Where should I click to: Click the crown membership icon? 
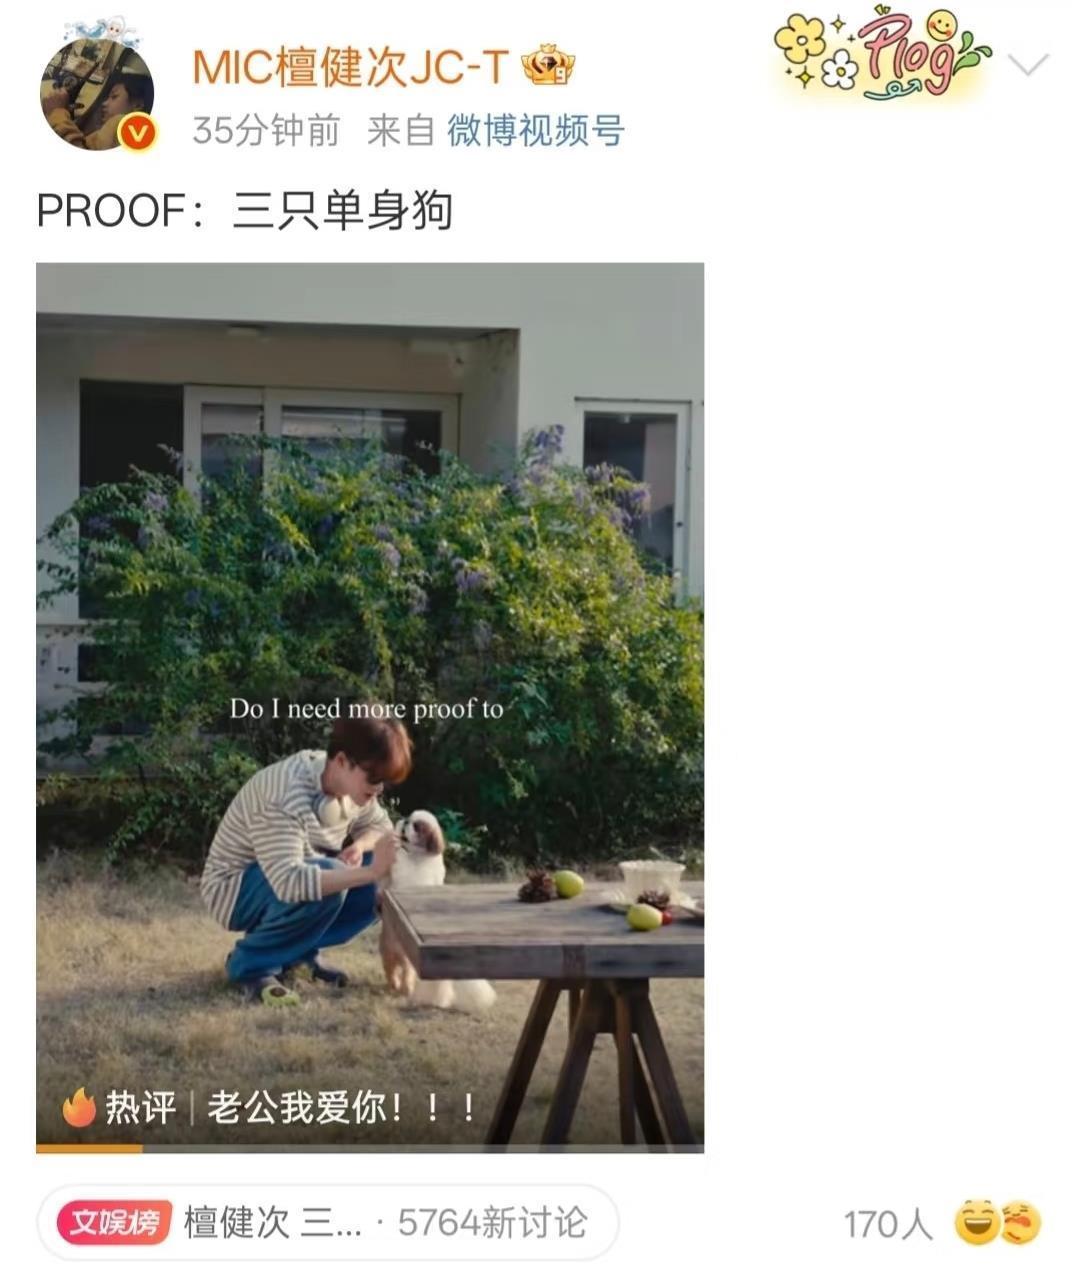click(x=549, y=67)
